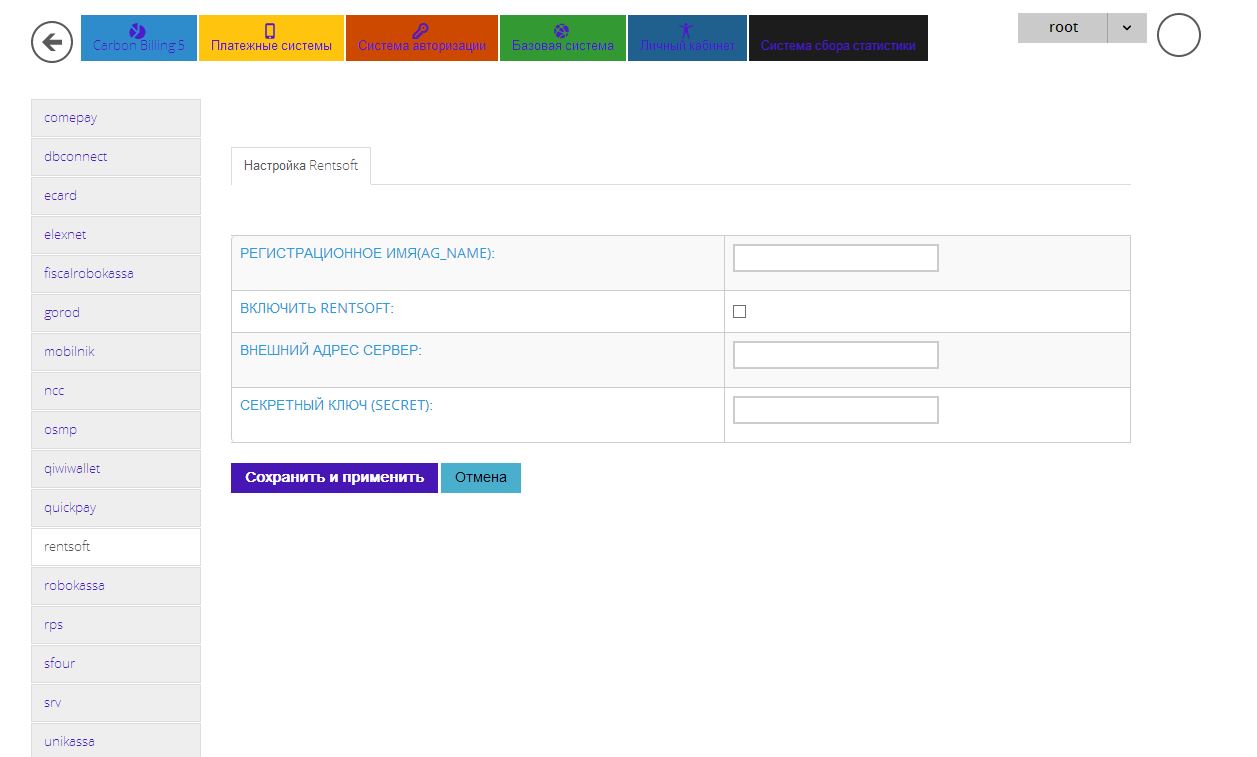Switch to the Настройка Rentsoft tab
The image size is (1257, 757).
[301, 166]
